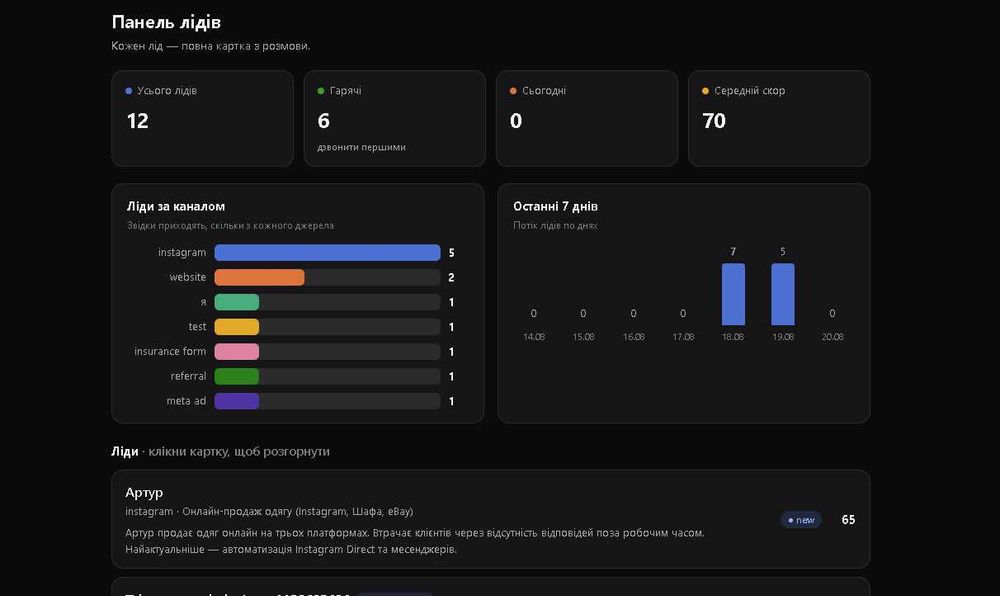Image resolution: width=1000 pixels, height=596 pixels.
Task: Click the yellow dot beside Середній скор
Action: tap(705, 91)
